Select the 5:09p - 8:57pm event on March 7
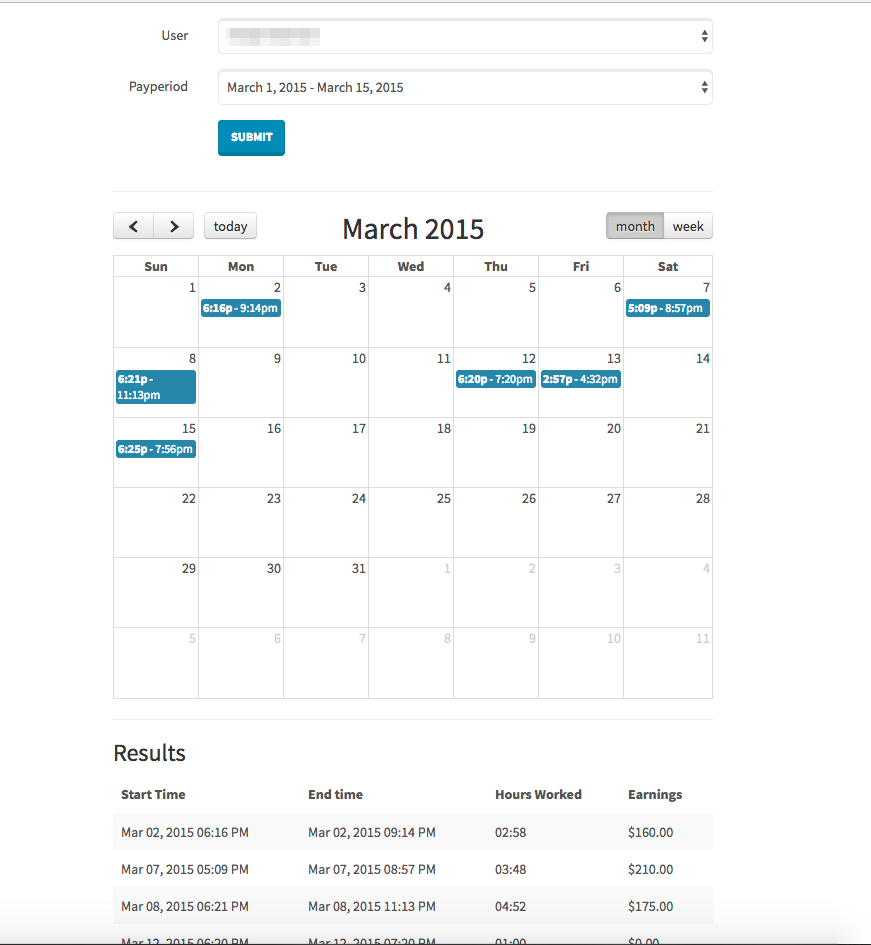 pos(667,308)
